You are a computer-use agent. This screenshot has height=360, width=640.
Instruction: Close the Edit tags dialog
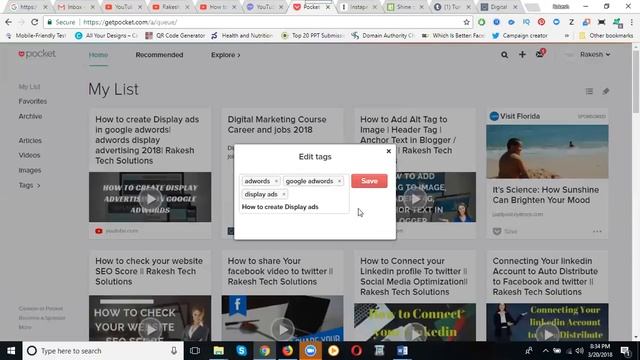(389, 151)
